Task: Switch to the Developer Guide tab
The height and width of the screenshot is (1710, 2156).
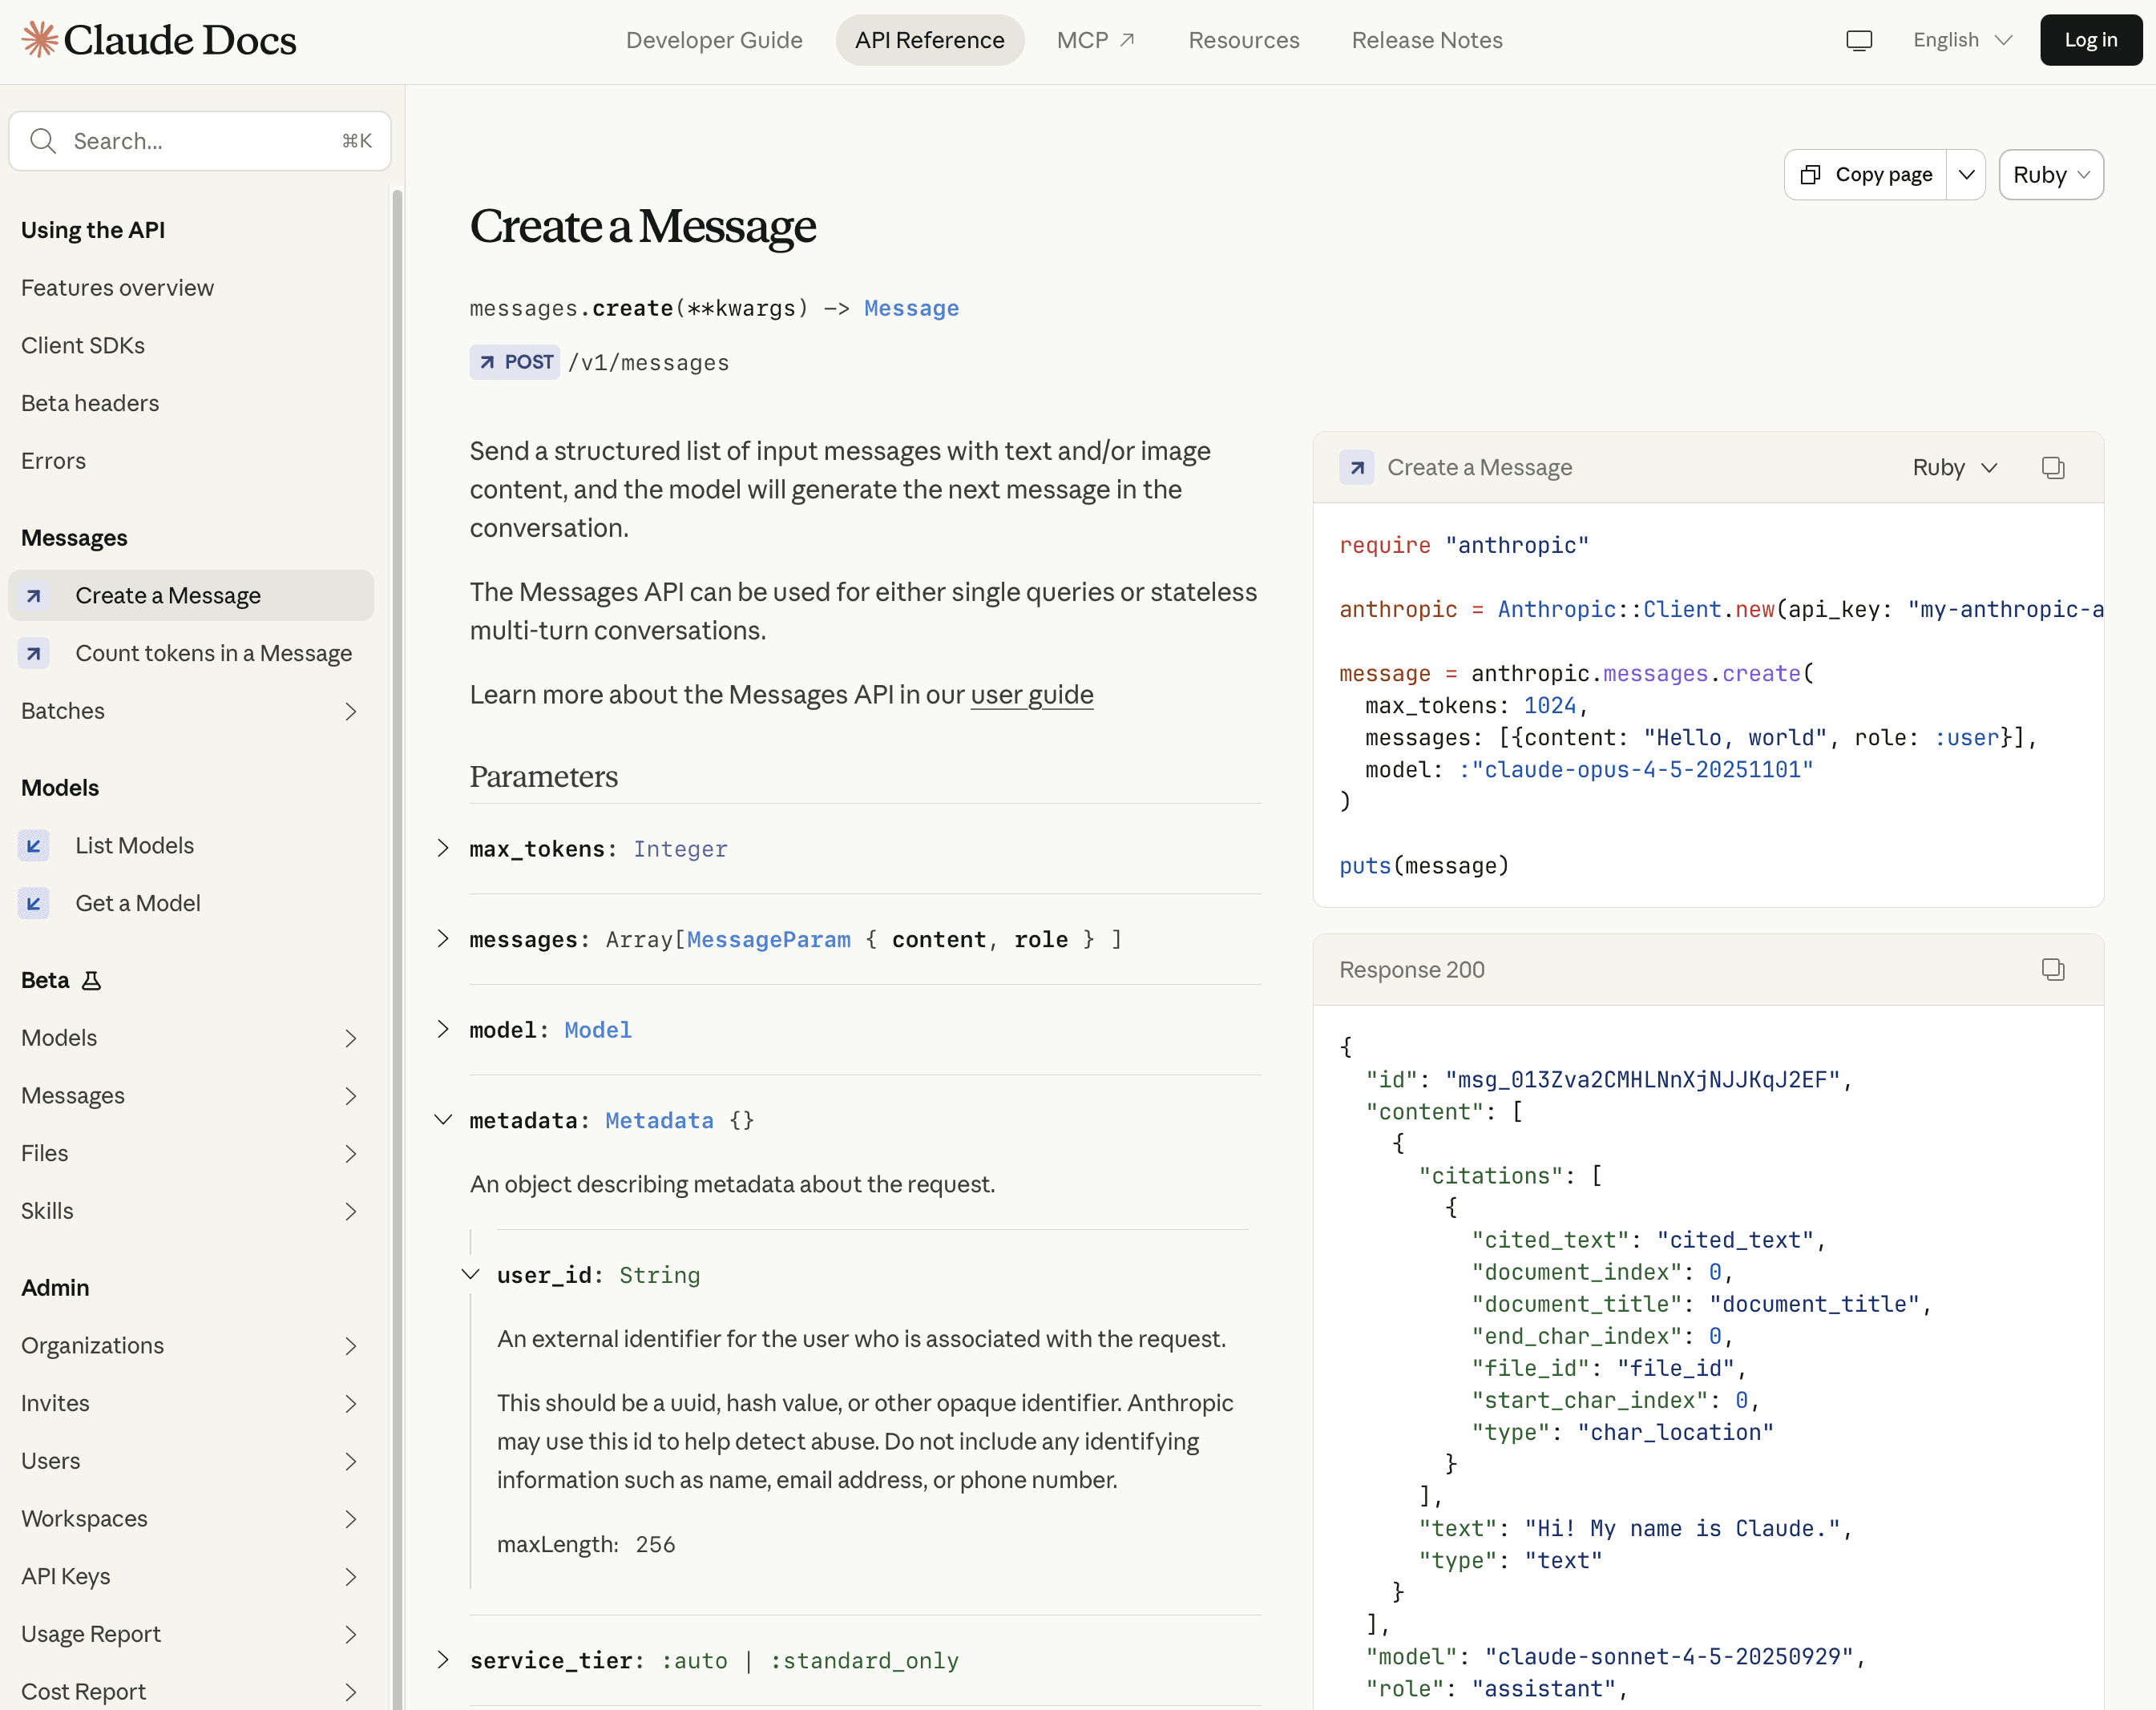Action: [714, 40]
